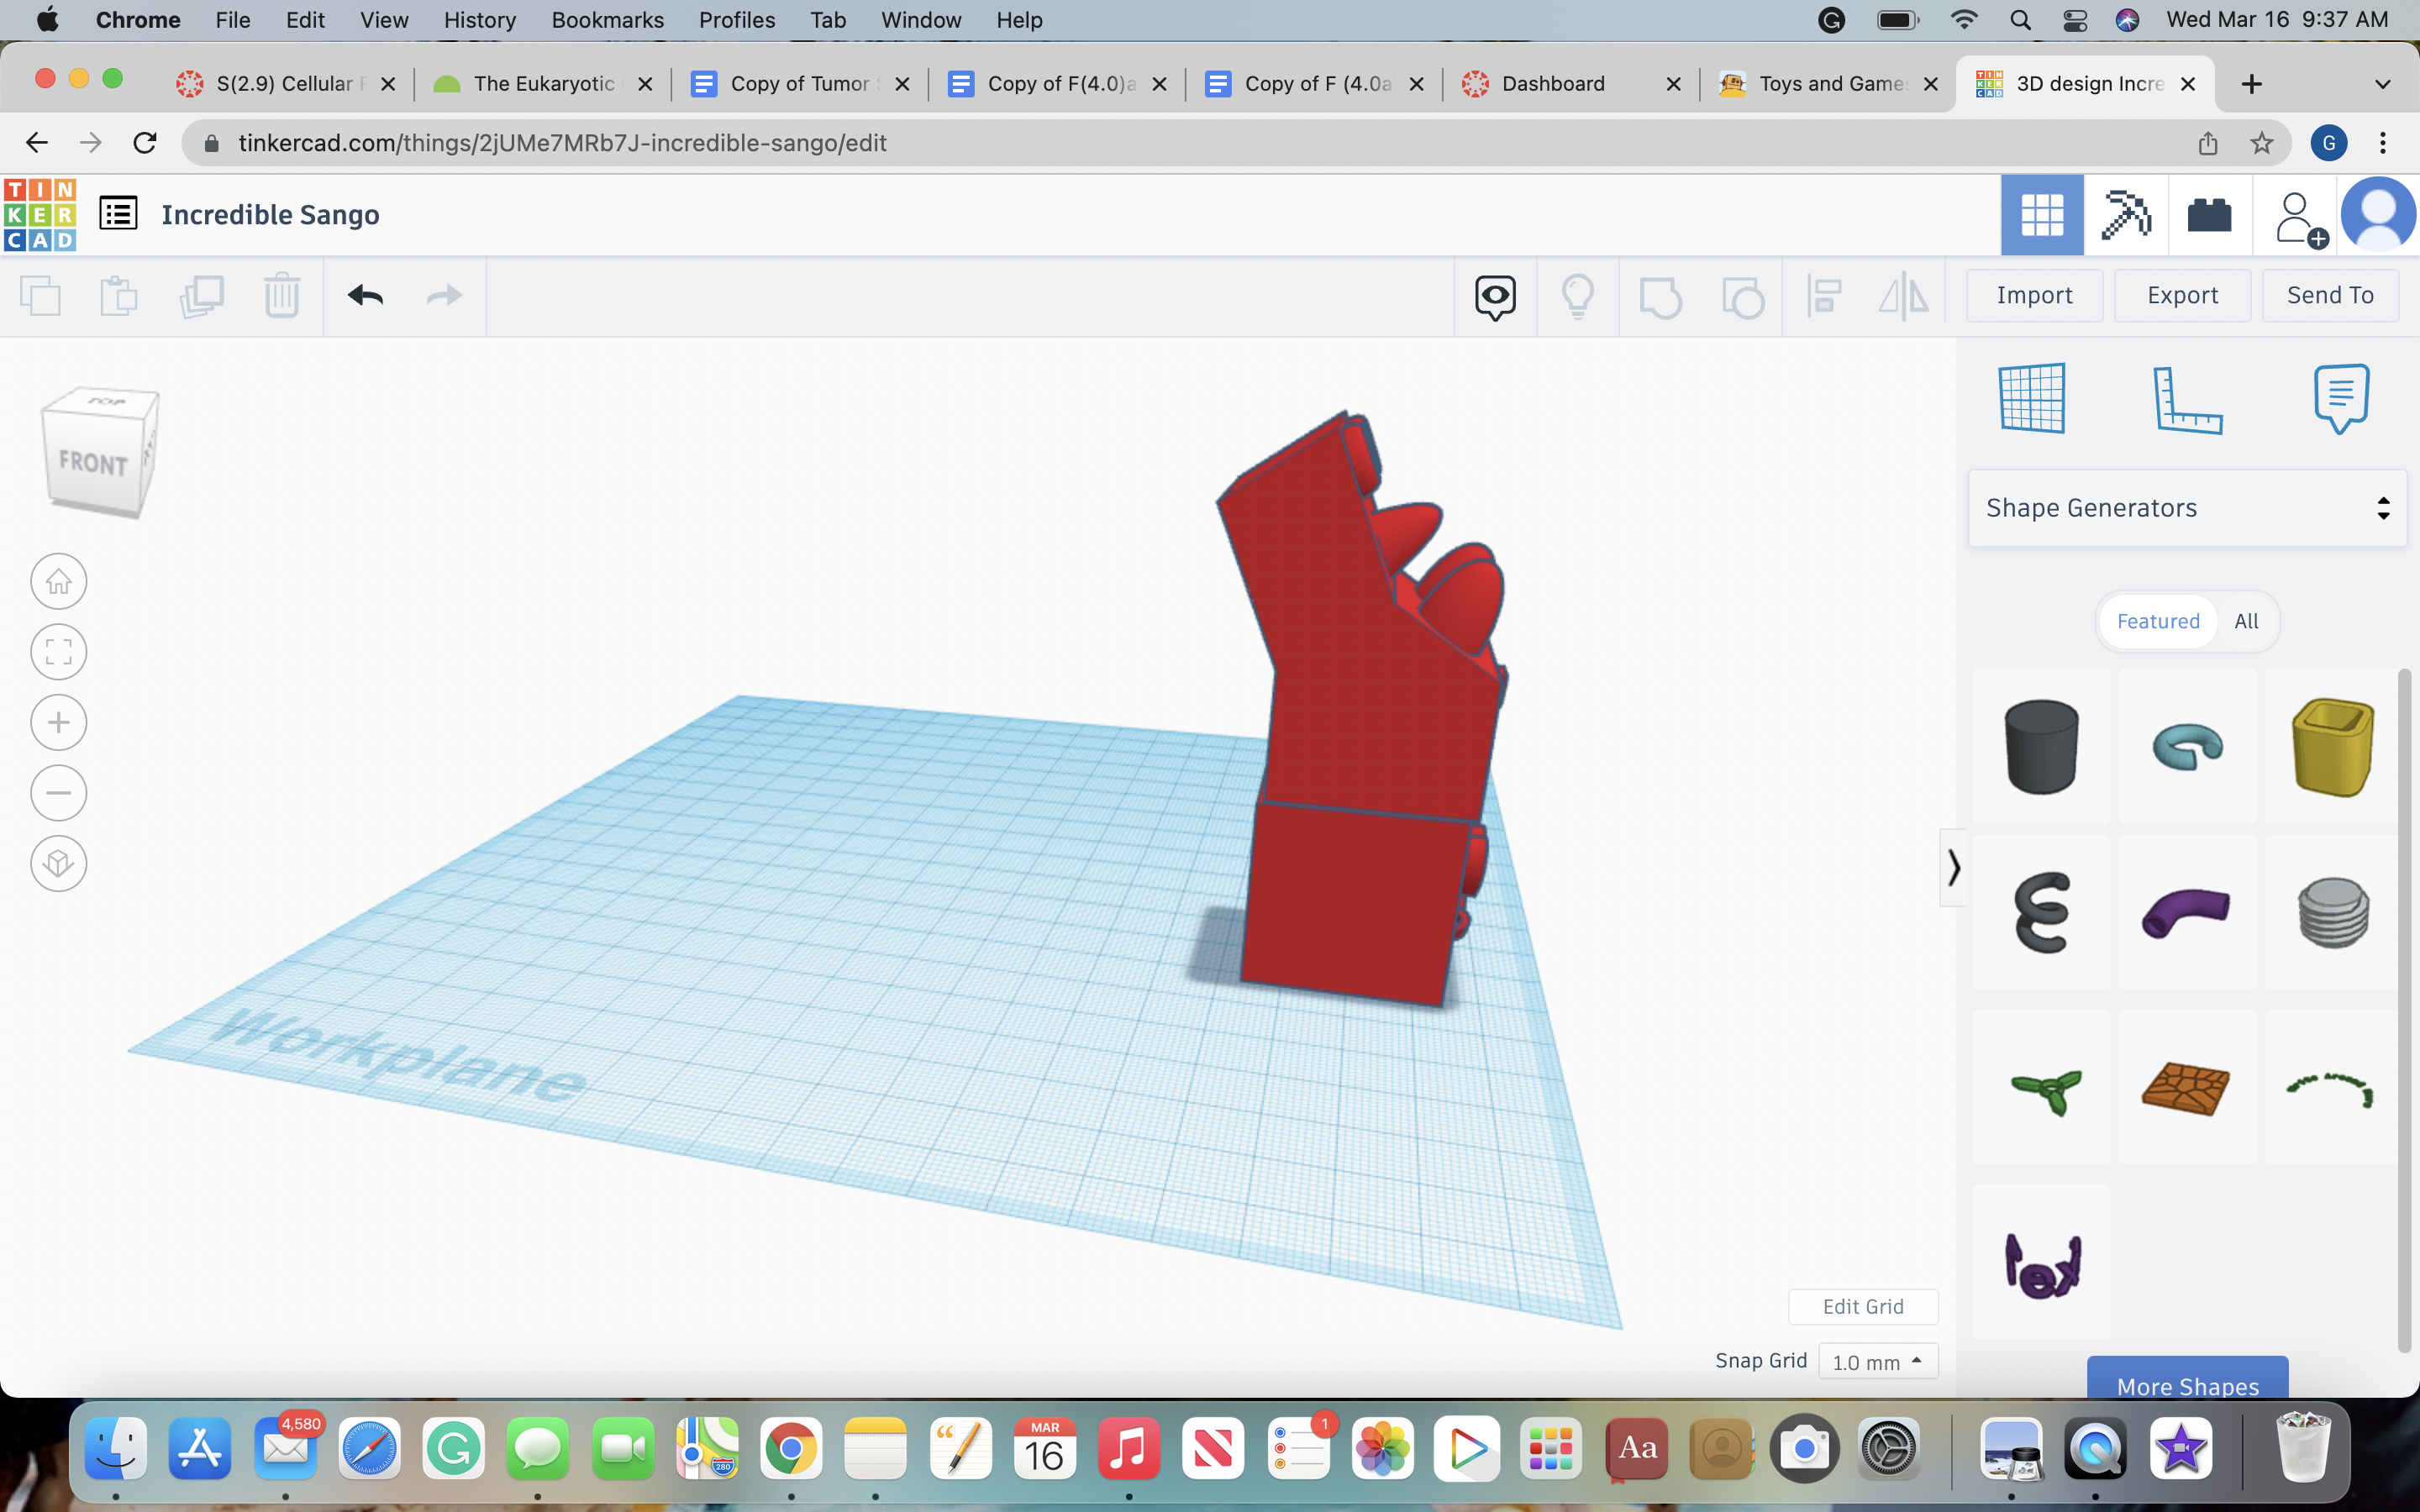Switch to the Featured shapes tab
The image size is (2420, 1512).
2157,620
